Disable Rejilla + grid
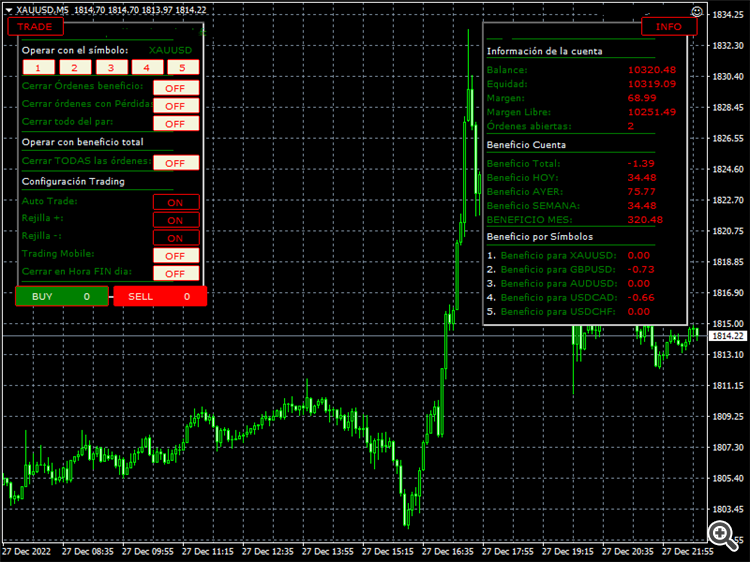The width and height of the screenshot is (750, 562). pos(176,220)
